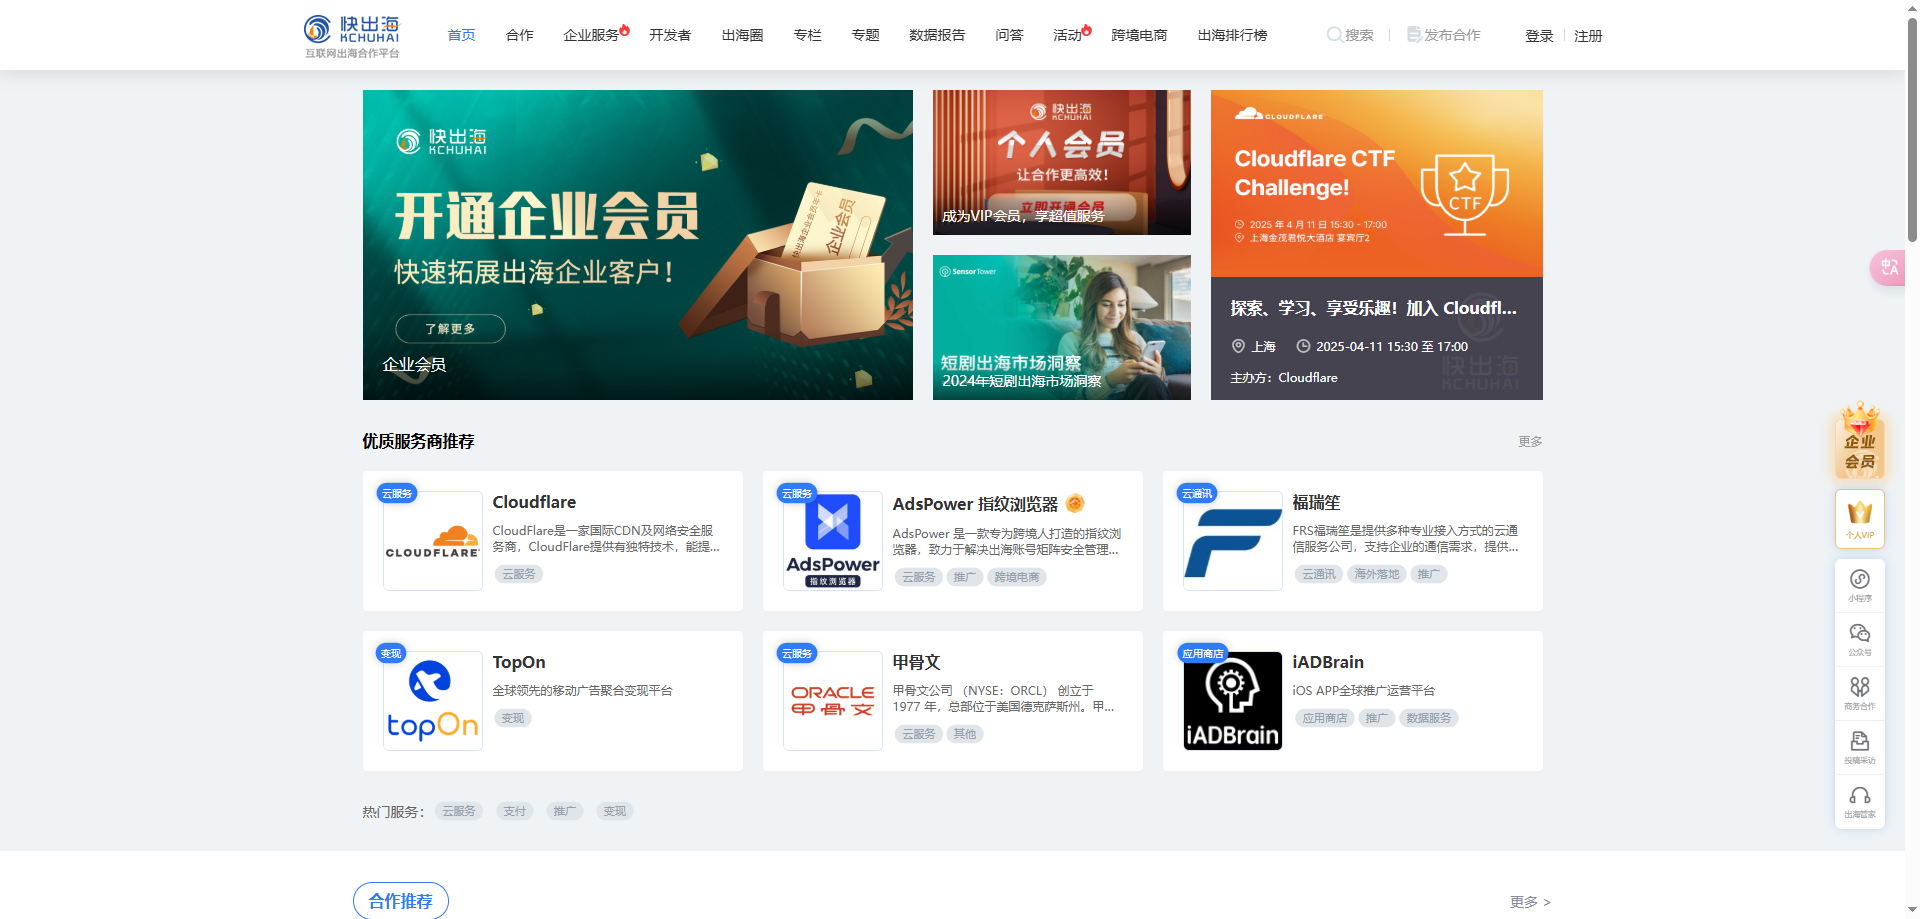Open the 公众号 WeChat sidebar icon
1920x919 pixels.
point(1859,637)
